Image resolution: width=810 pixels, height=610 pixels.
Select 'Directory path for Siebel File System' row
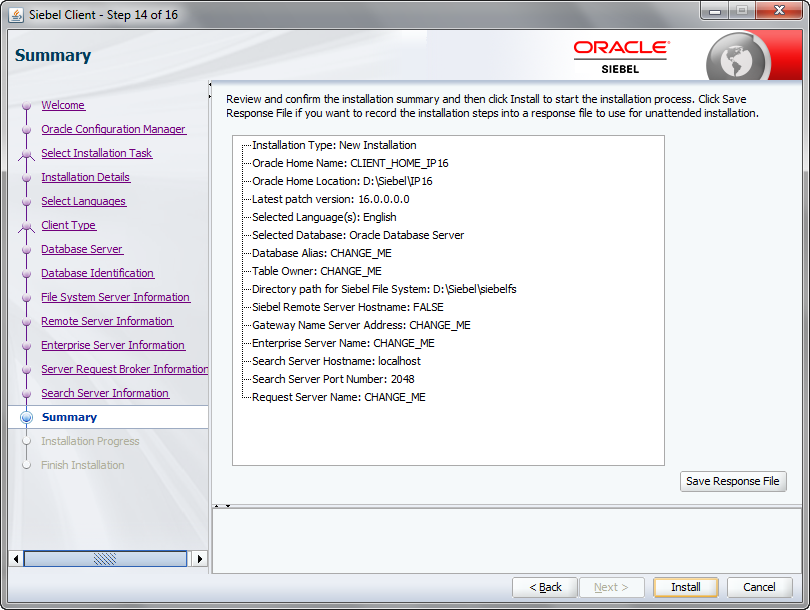point(384,289)
